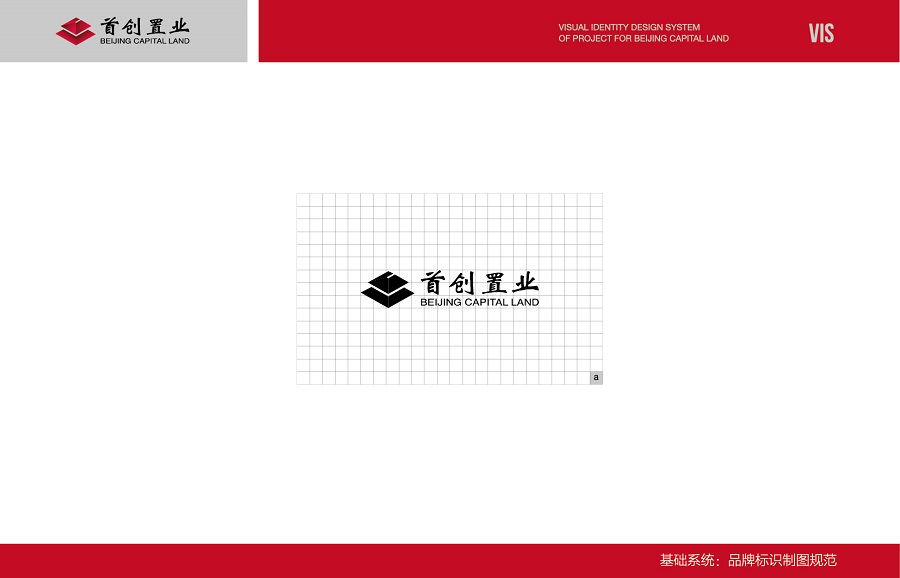Click the black Chinese characters 首创置业 in grid
Image resolution: width=900 pixels, height=578 pixels.
pos(480,283)
